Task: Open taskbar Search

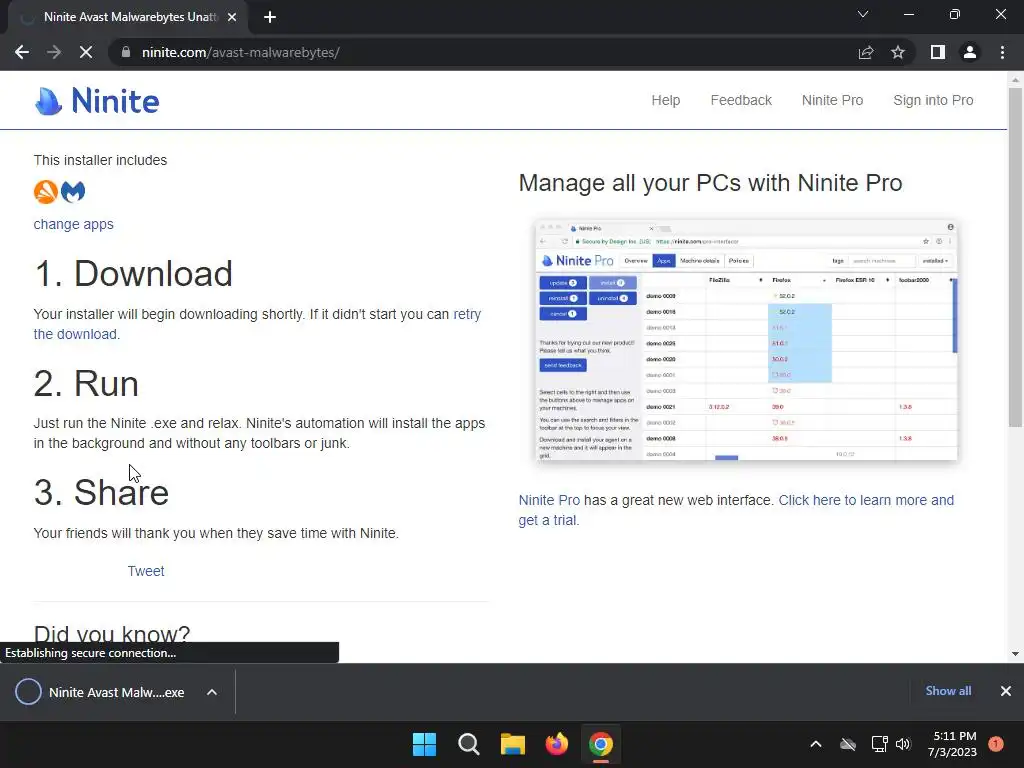Action: 468,744
